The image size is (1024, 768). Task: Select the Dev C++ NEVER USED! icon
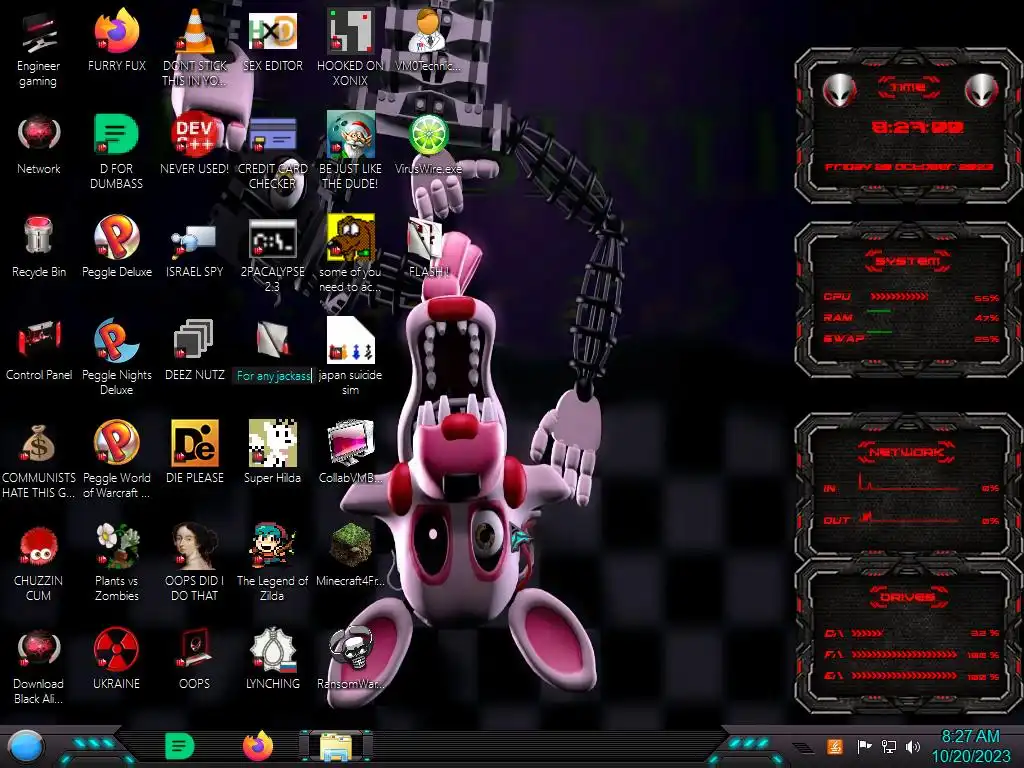(194, 135)
